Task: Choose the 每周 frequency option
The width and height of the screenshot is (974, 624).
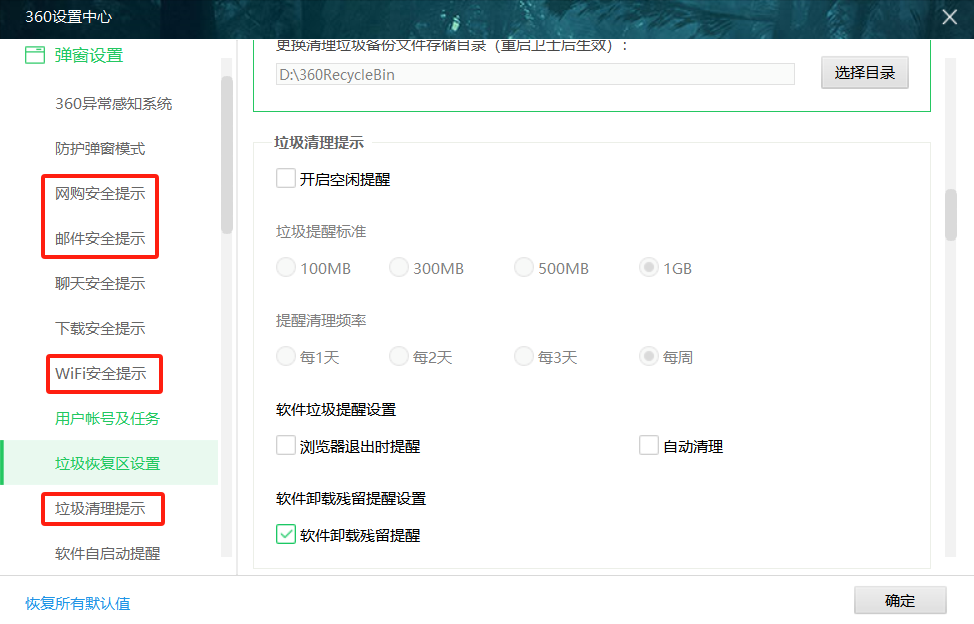Action: pos(649,357)
